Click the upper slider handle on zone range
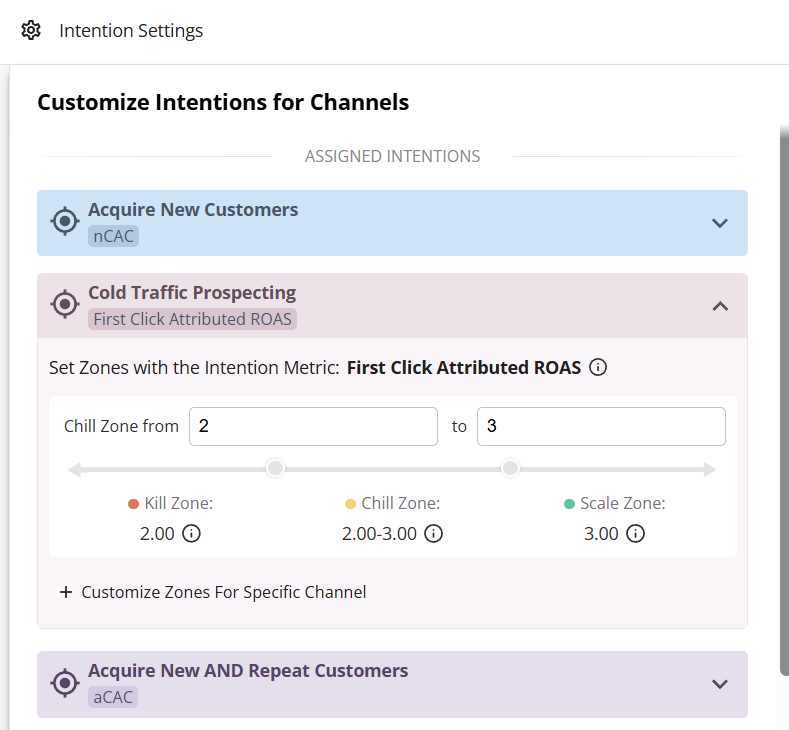 pyautogui.click(x=510, y=468)
